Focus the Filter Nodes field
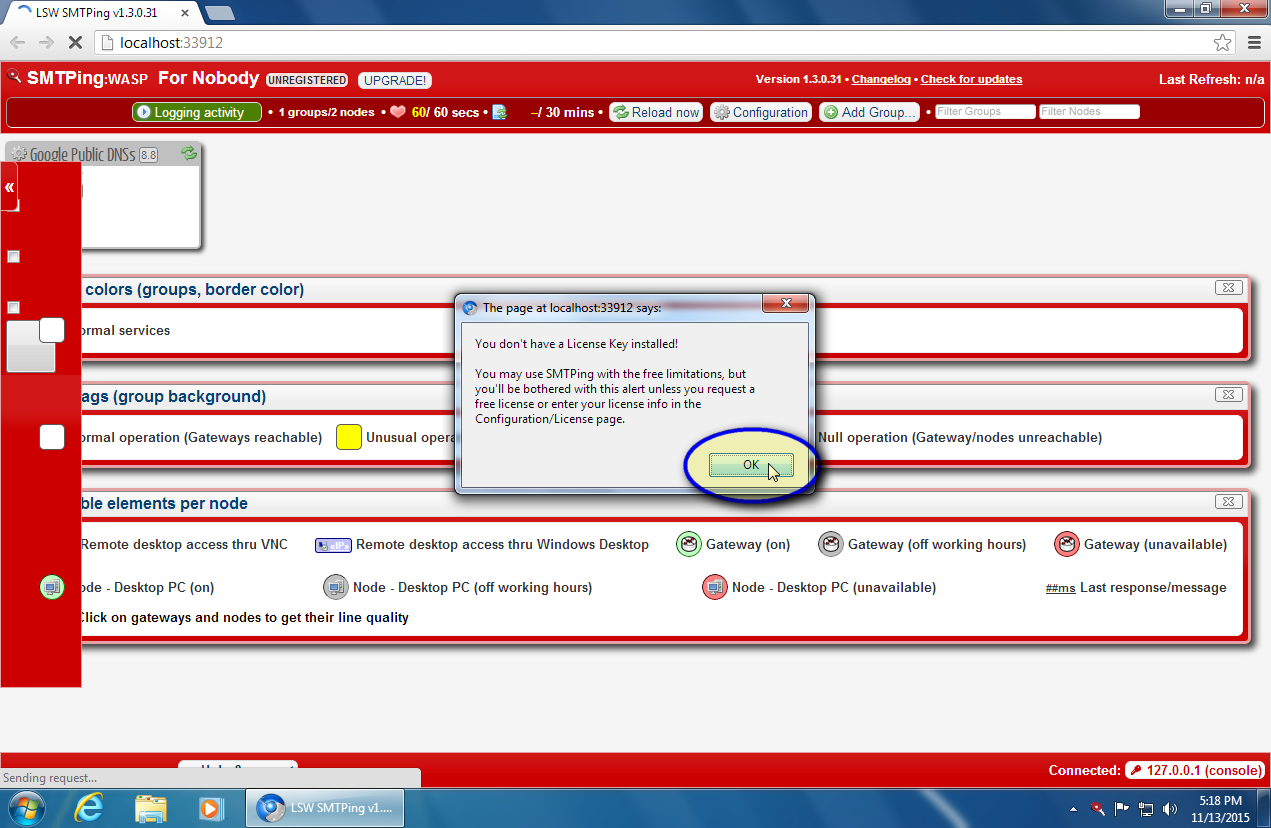This screenshot has width=1271, height=828. point(1089,112)
